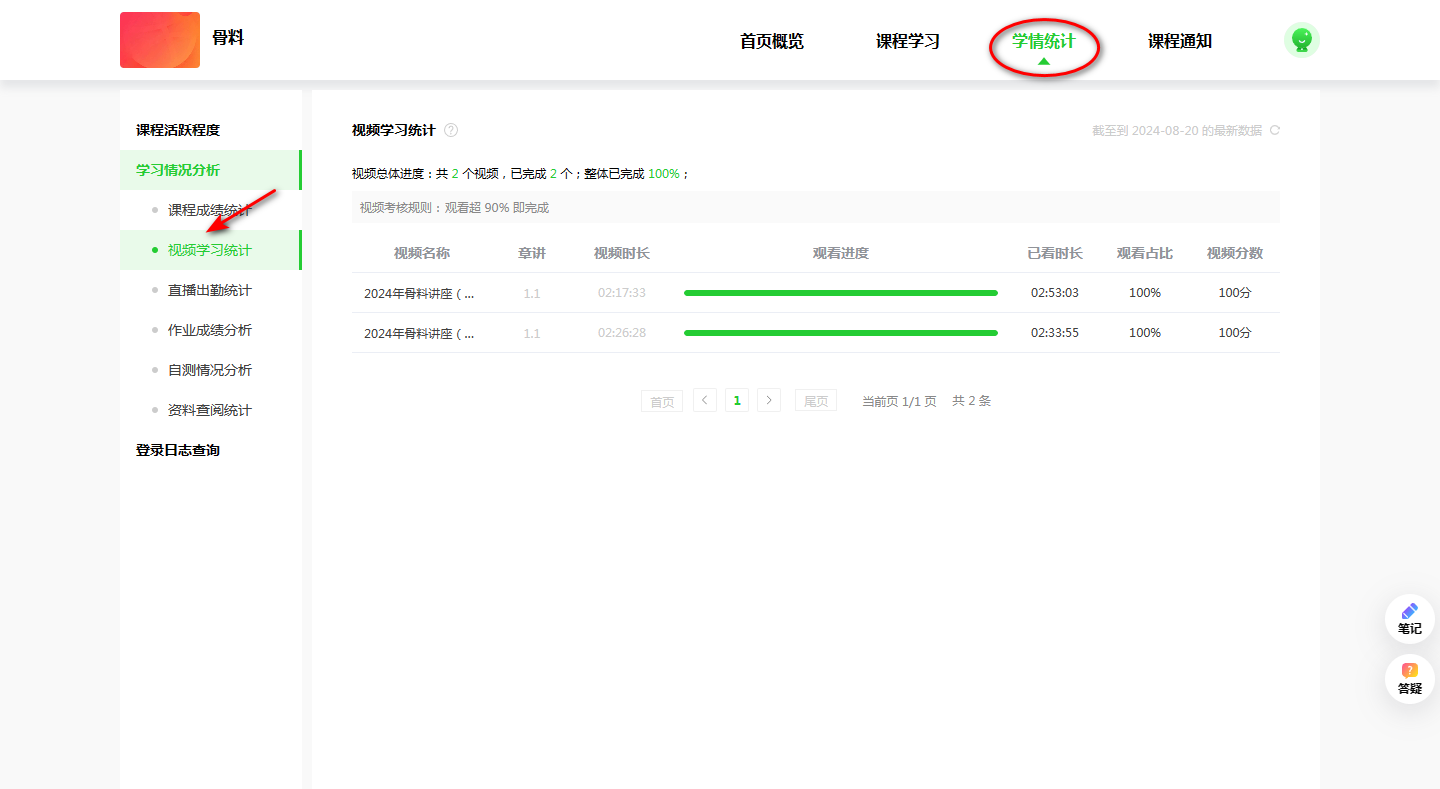Switch to 课程学习 tab

(x=907, y=41)
